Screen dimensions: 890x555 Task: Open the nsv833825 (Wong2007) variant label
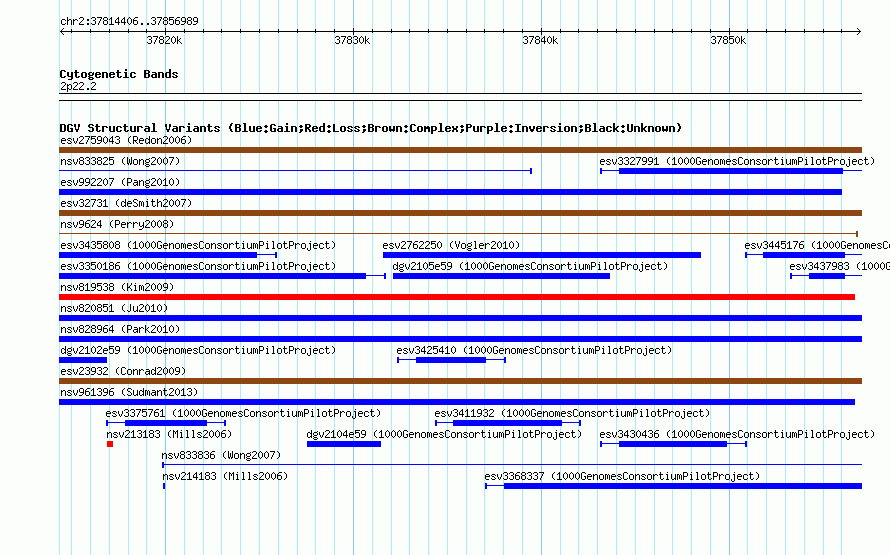coord(120,161)
